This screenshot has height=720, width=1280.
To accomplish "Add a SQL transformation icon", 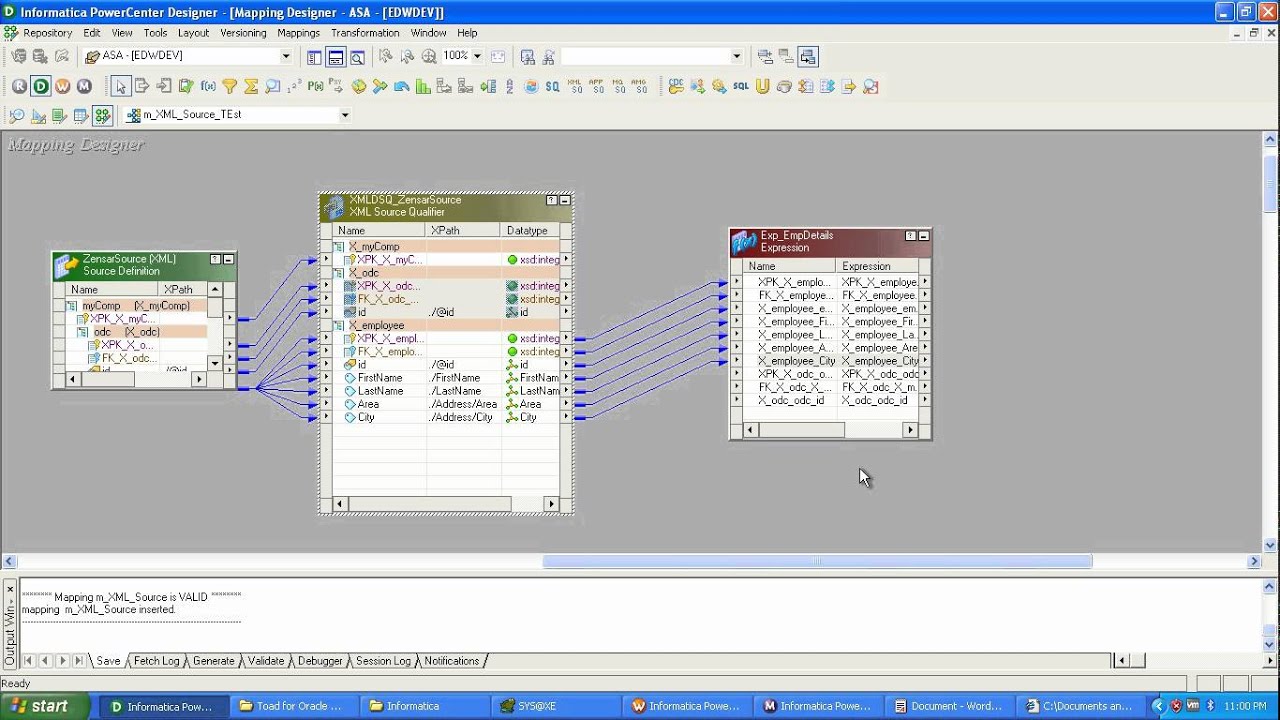I will [741, 87].
